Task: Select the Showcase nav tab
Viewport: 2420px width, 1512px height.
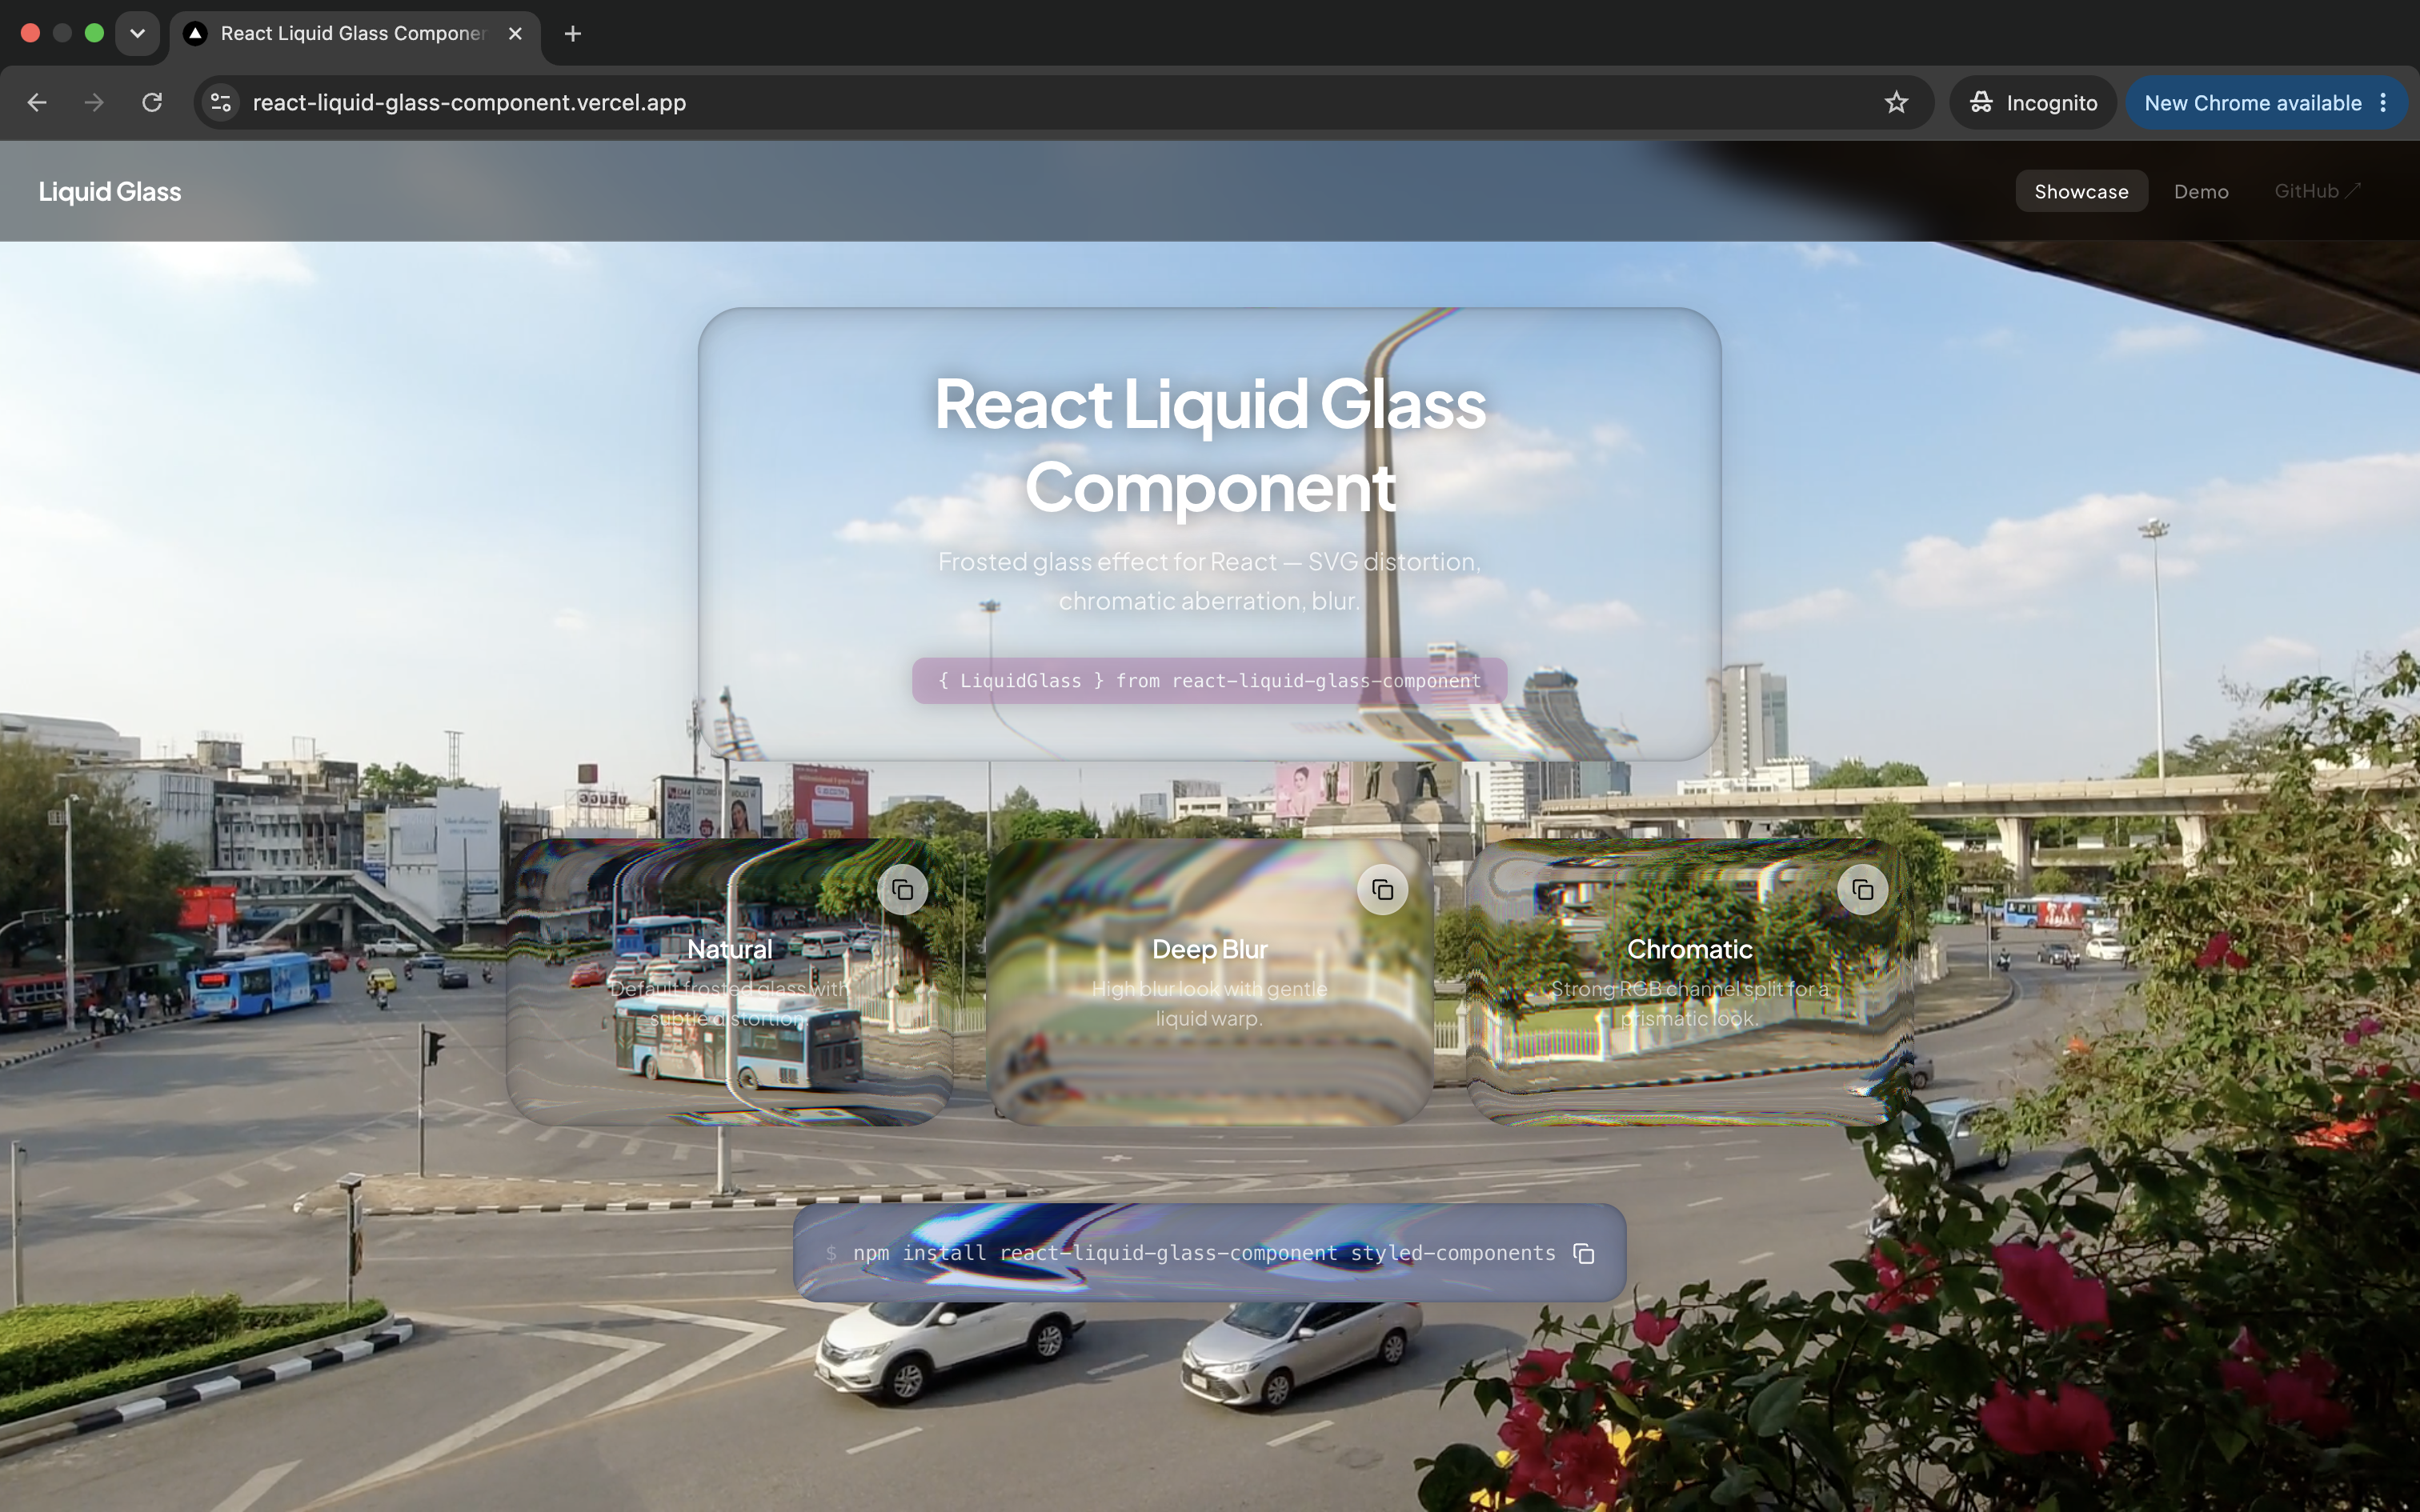Action: (x=2081, y=191)
